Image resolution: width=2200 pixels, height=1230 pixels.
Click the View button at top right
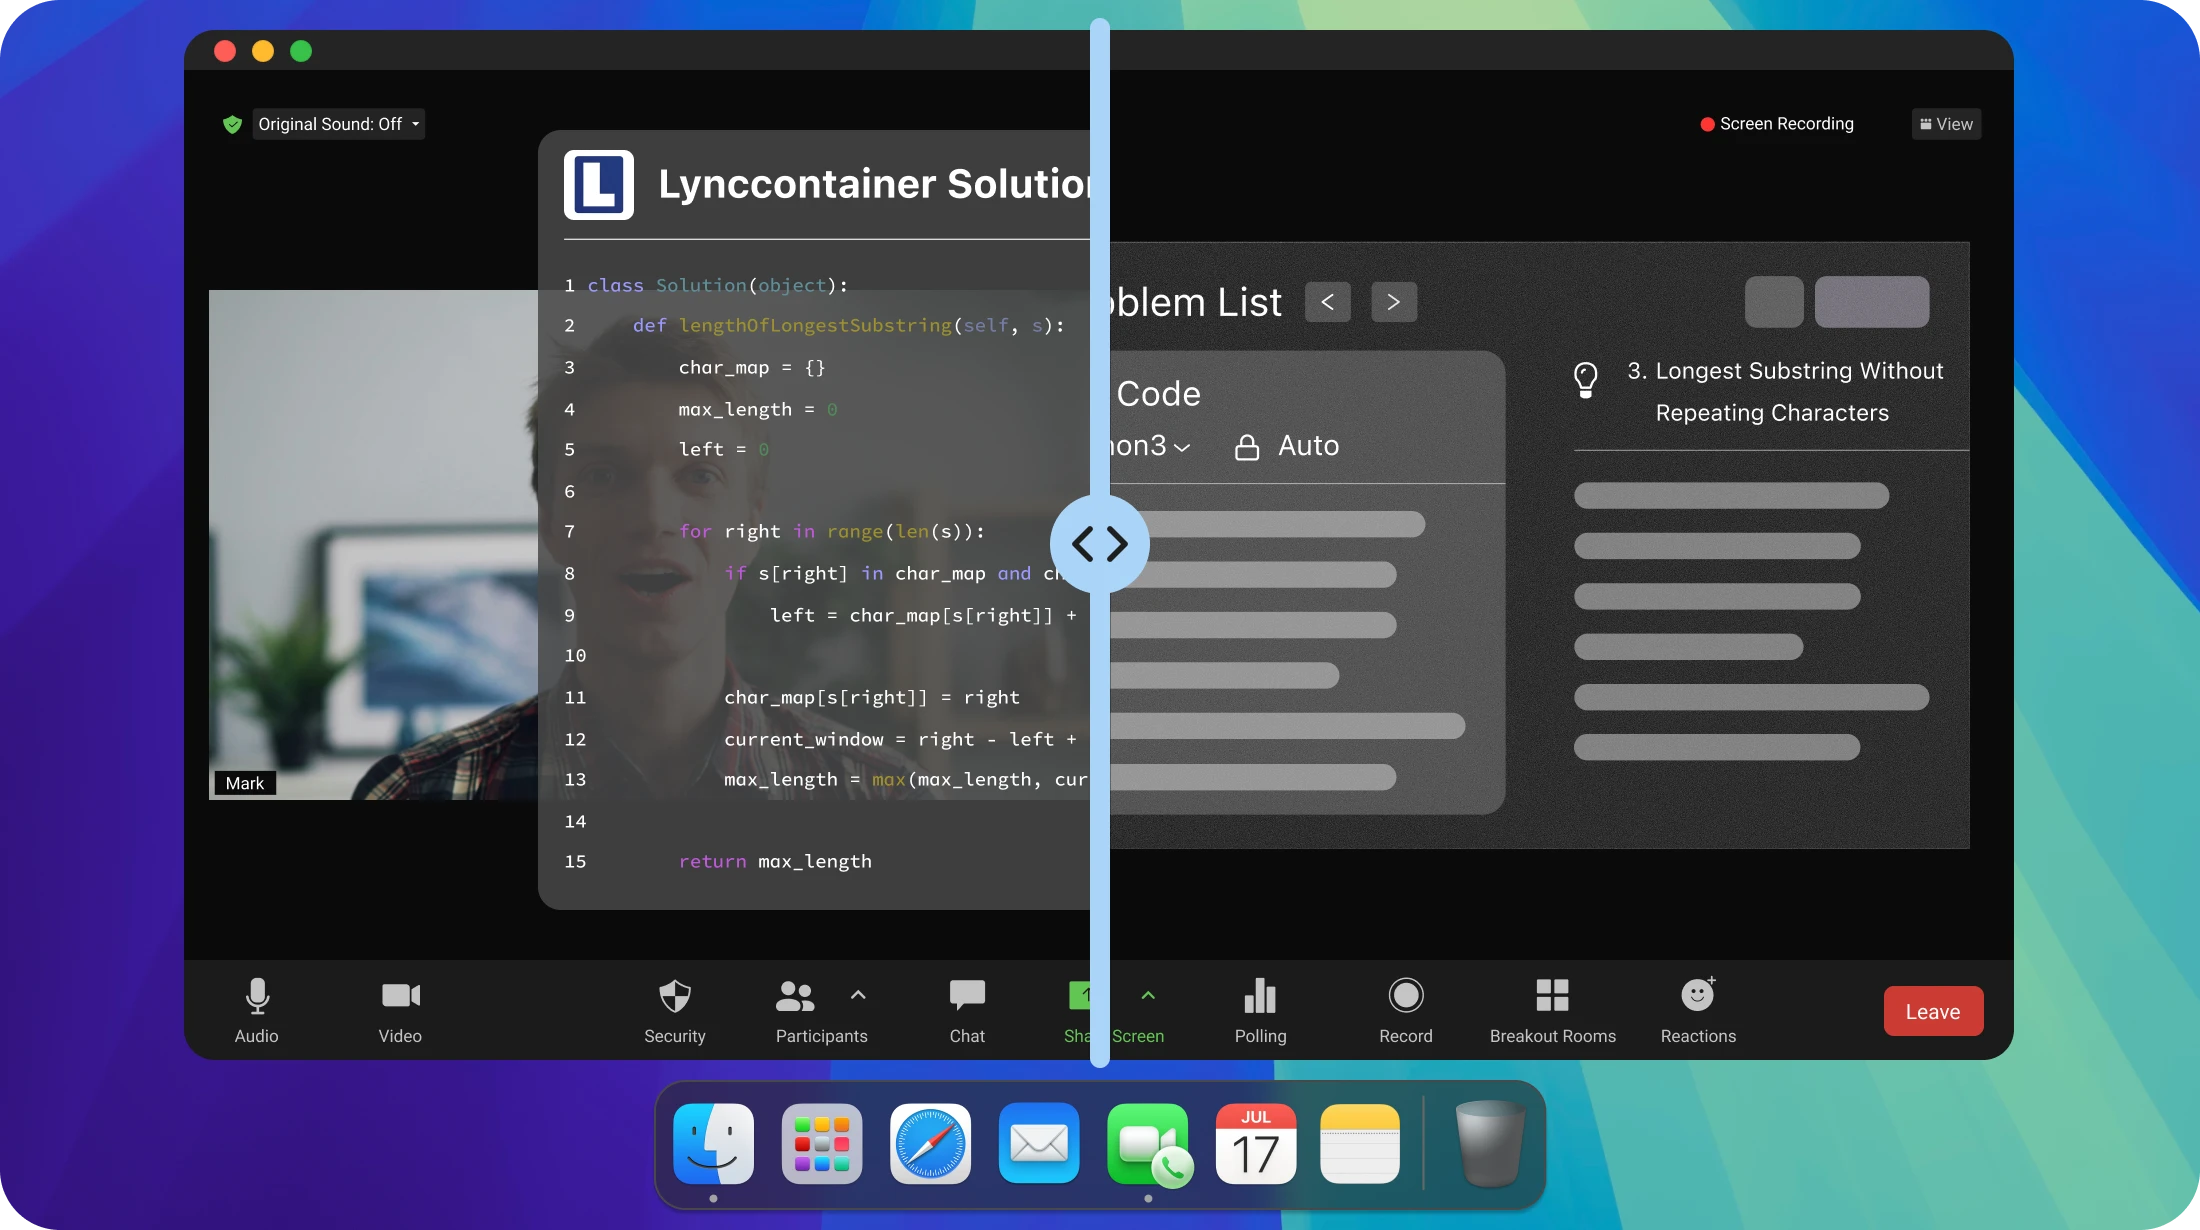pos(1946,124)
